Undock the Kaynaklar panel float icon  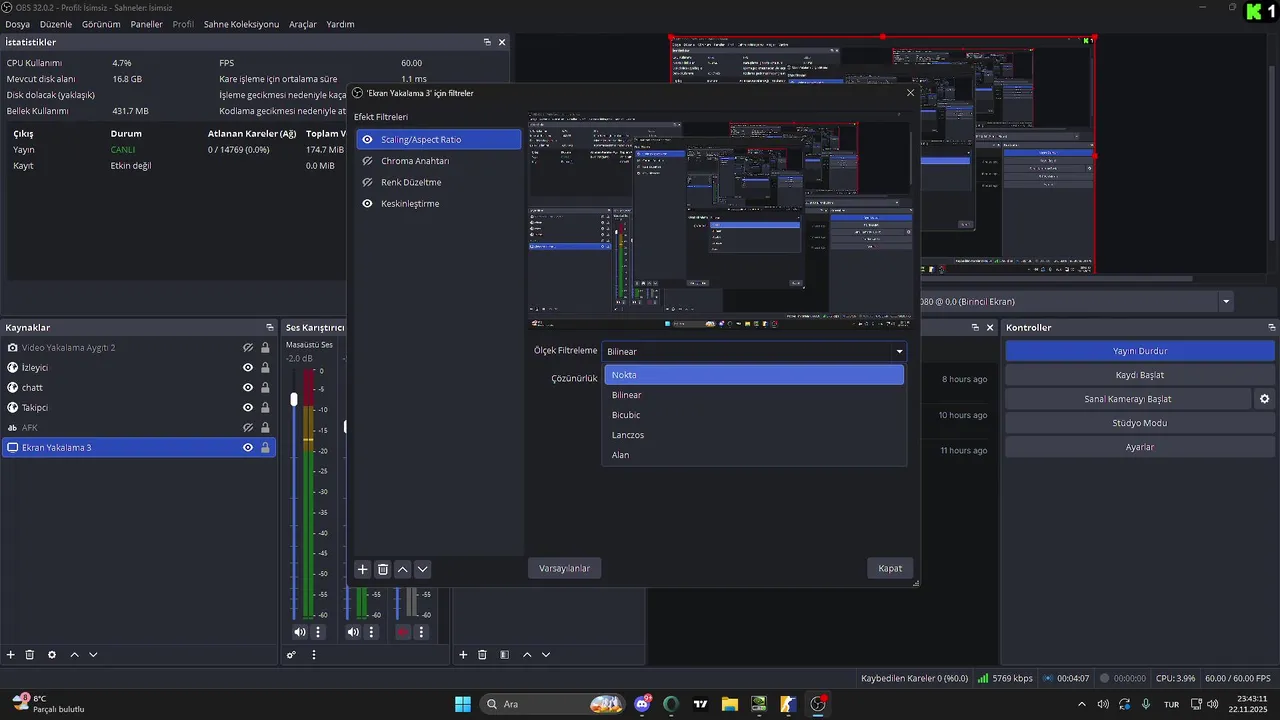pyautogui.click(x=269, y=328)
